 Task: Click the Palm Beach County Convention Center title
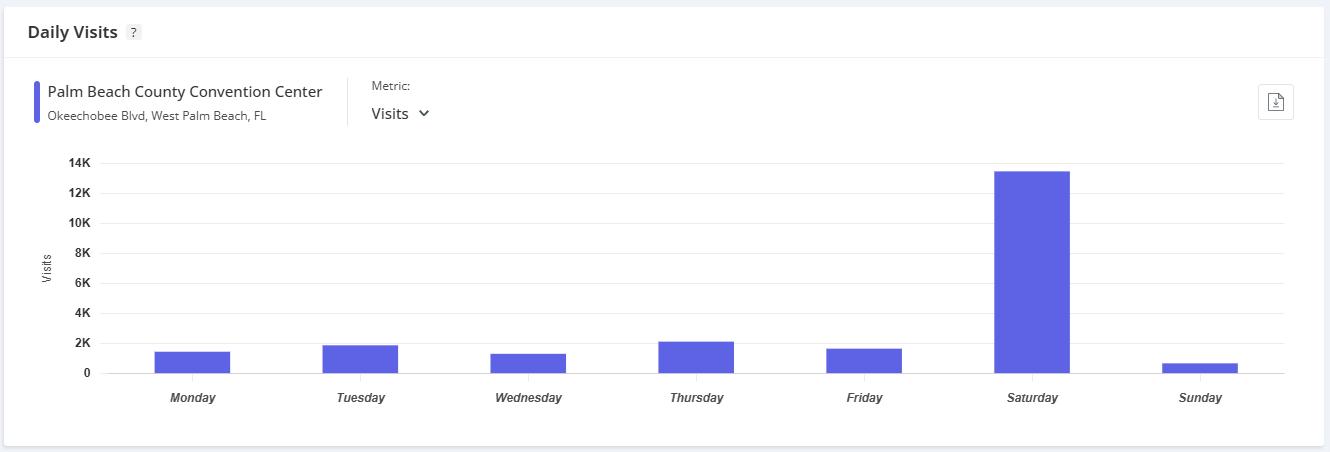[185, 92]
